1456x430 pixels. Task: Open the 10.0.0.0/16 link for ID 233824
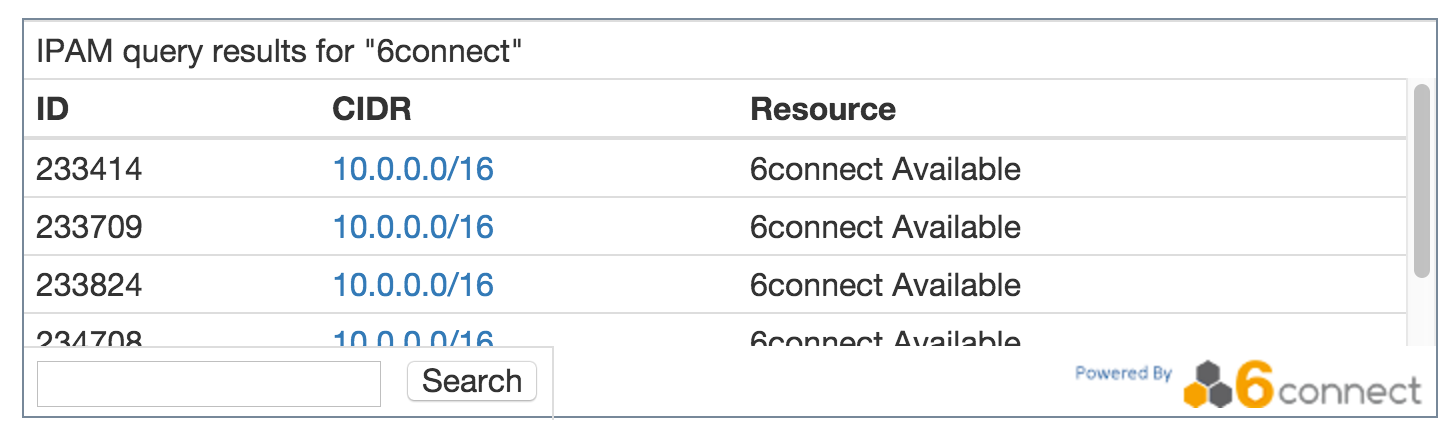pyautogui.click(x=413, y=285)
